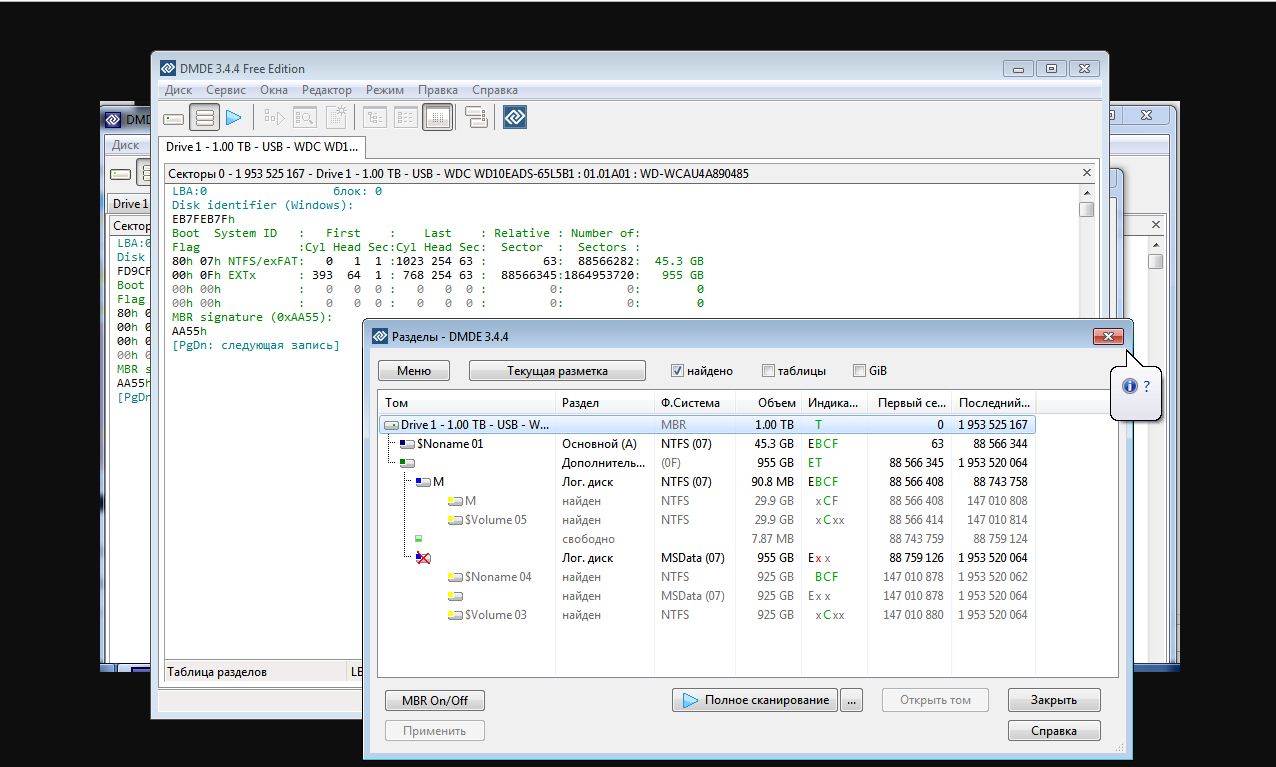The image size is (1276, 767).
Task: Open scan options with the '...' button
Action: pos(851,700)
